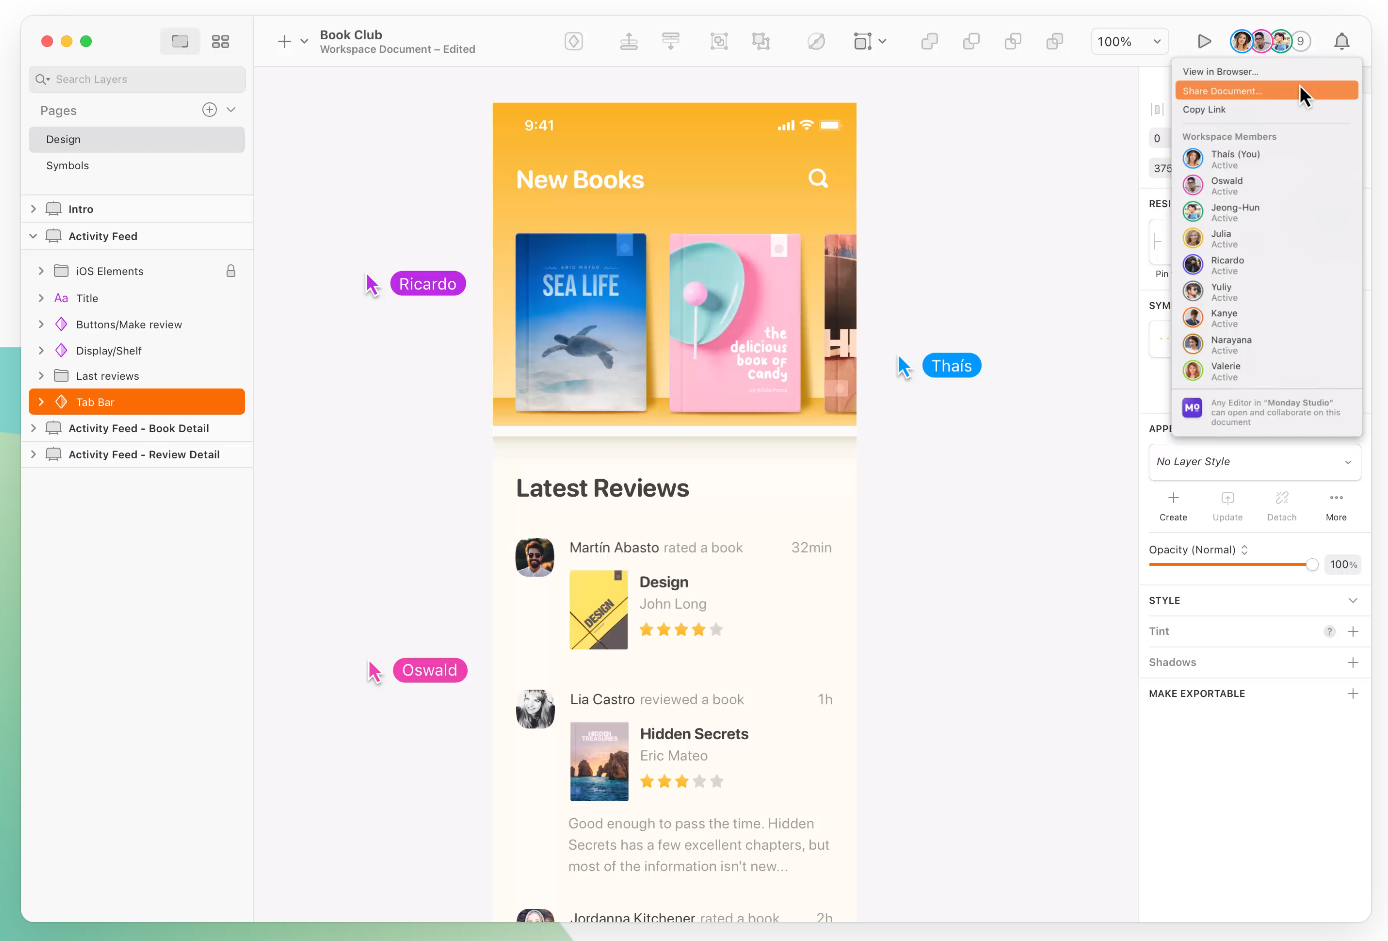This screenshot has width=1388, height=941.
Task: Select the Symbols page
Action: pyautogui.click(x=137, y=166)
